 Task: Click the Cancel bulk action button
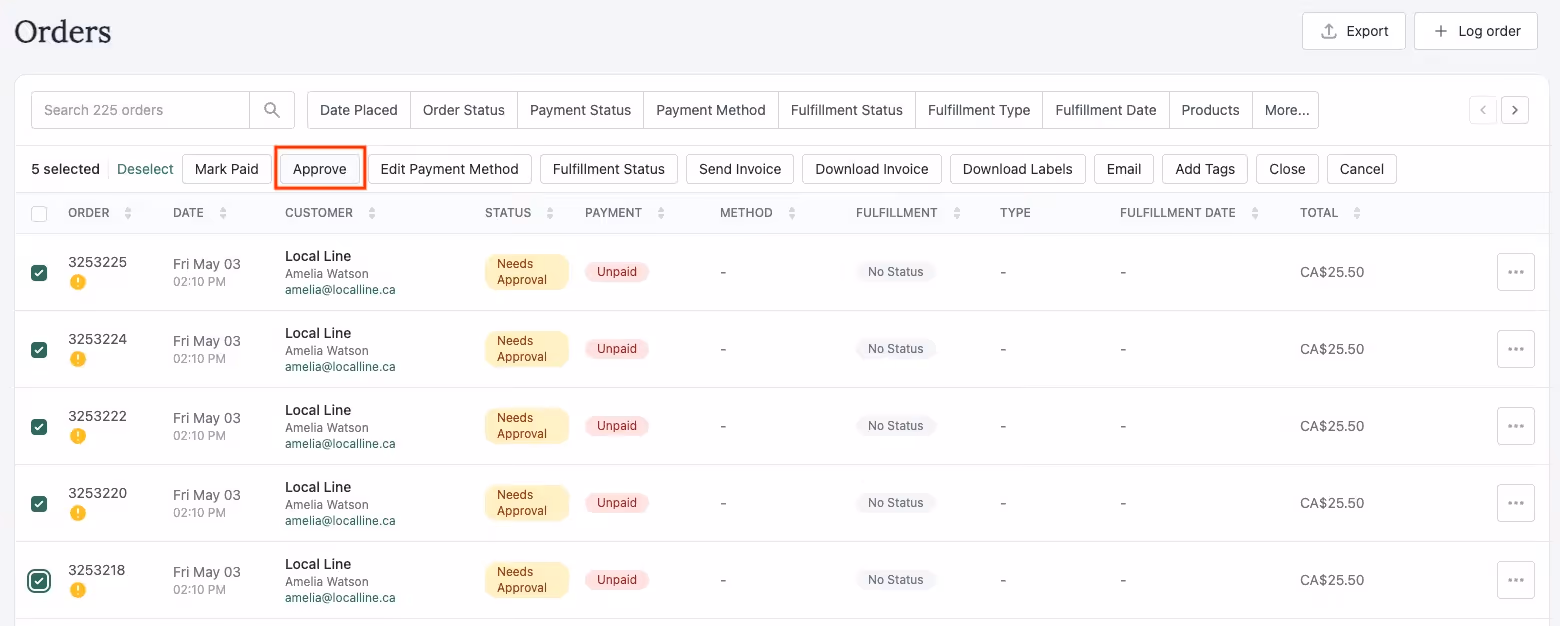1362,169
